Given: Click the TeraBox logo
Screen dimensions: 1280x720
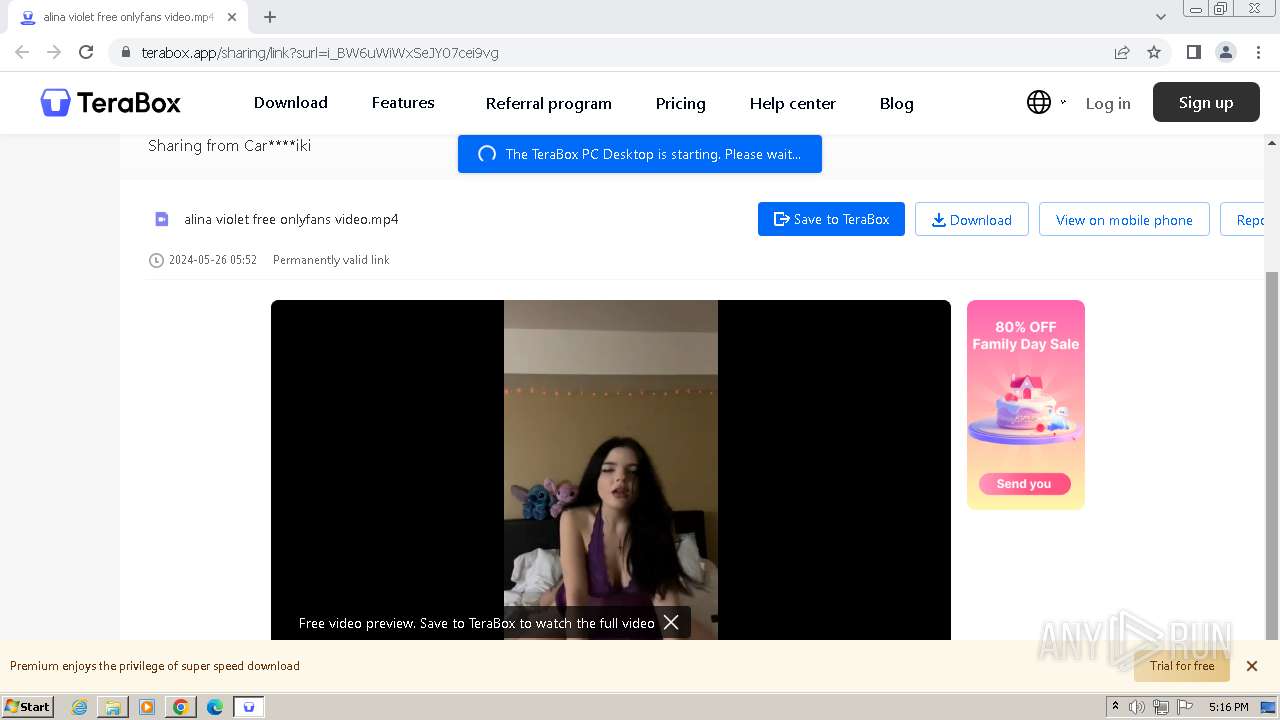Looking at the screenshot, I should (111, 102).
